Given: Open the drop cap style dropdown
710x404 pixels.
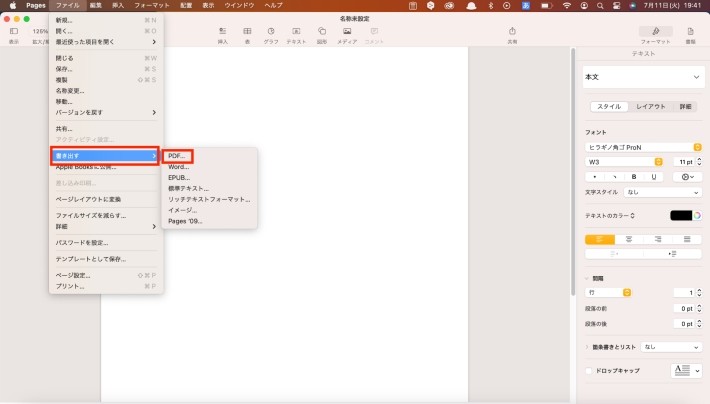Looking at the screenshot, I should click(x=686, y=370).
